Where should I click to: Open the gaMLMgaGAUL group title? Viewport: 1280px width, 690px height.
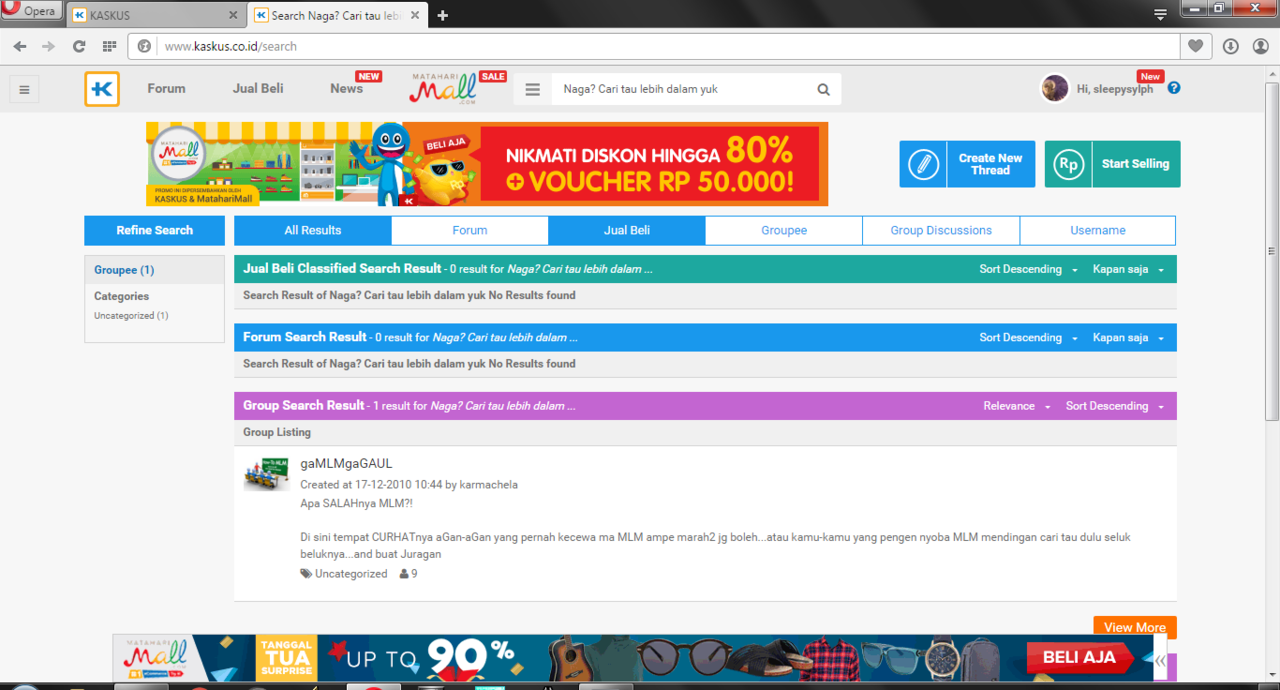[346, 463]
